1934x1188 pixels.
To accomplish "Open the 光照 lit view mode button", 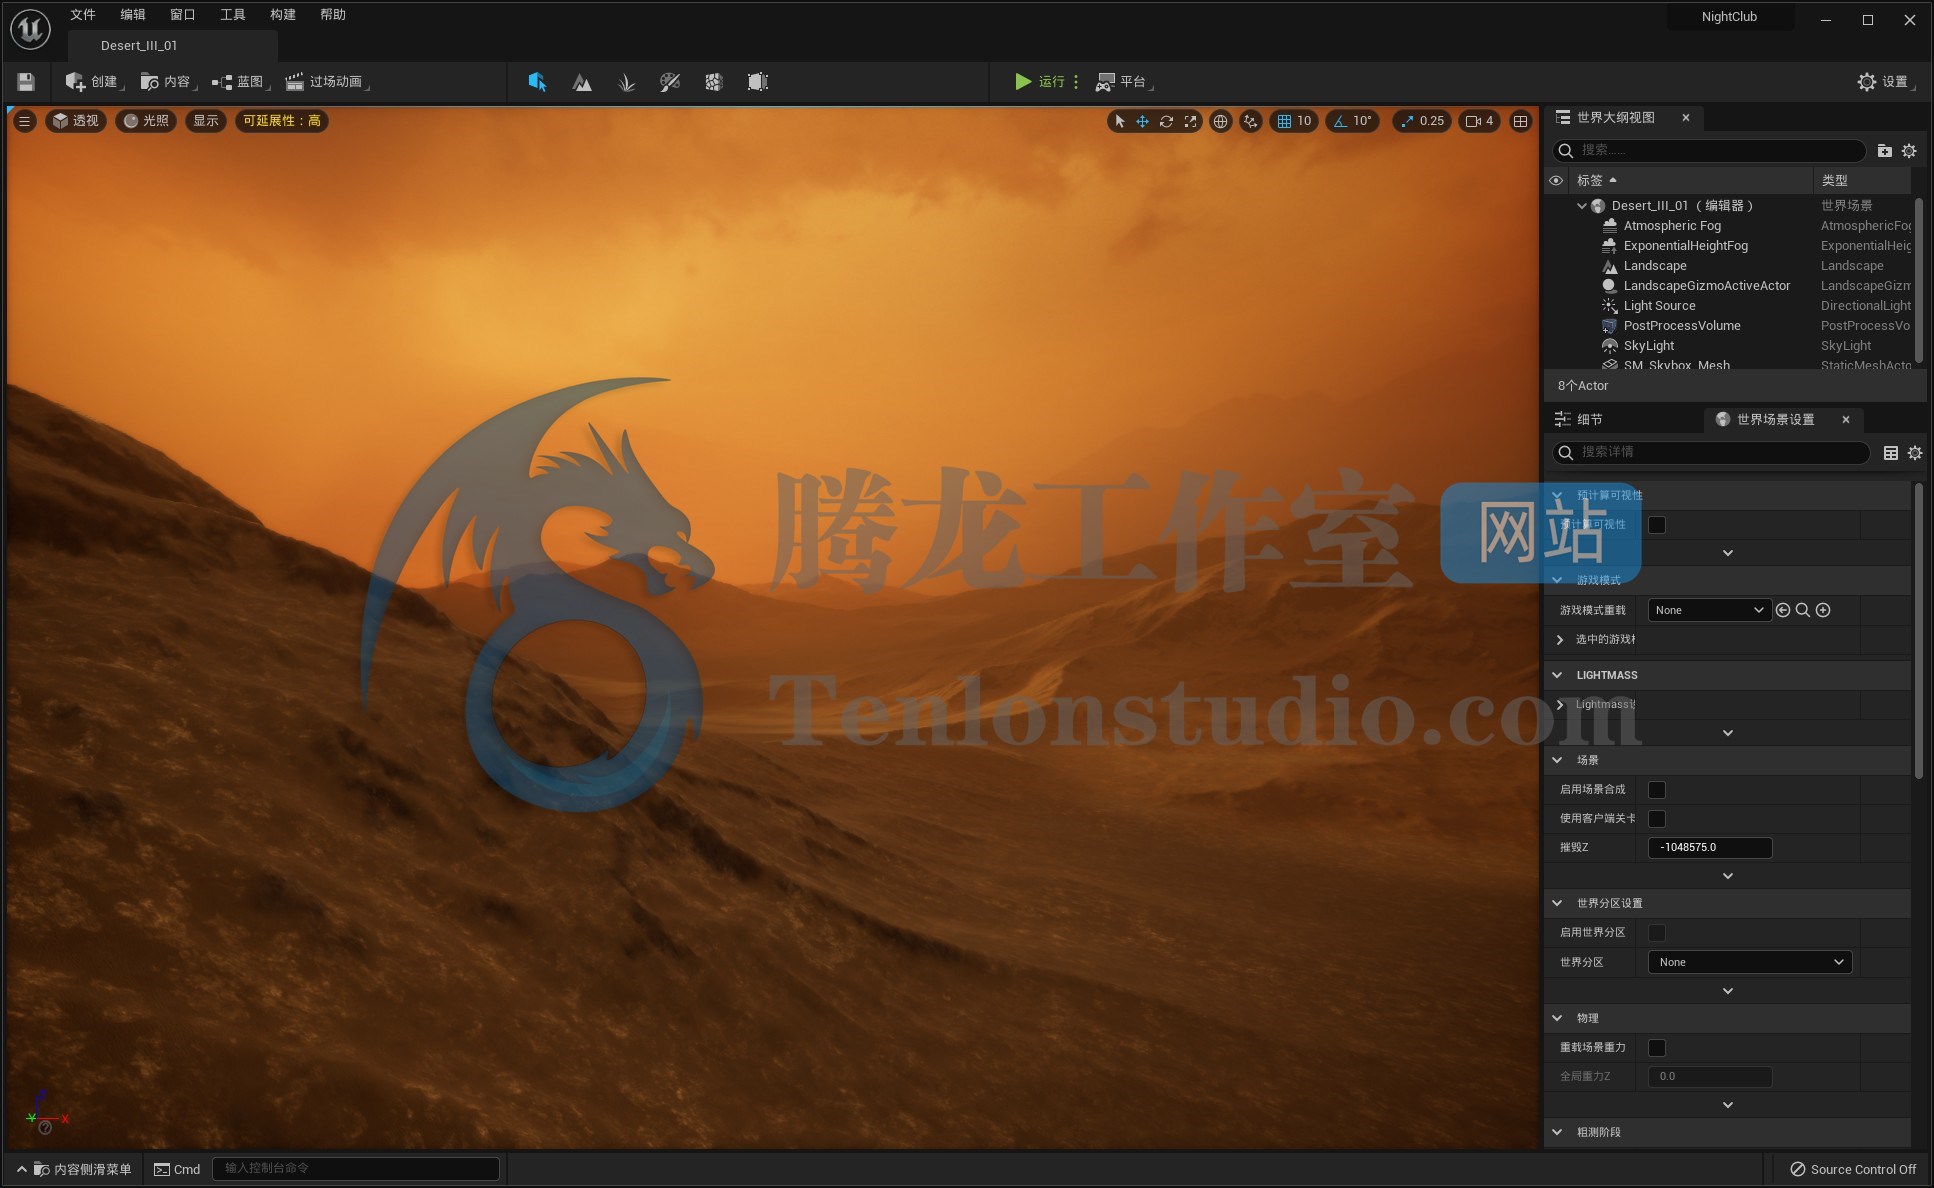I will pyautogui.click(x=146, y=121).
